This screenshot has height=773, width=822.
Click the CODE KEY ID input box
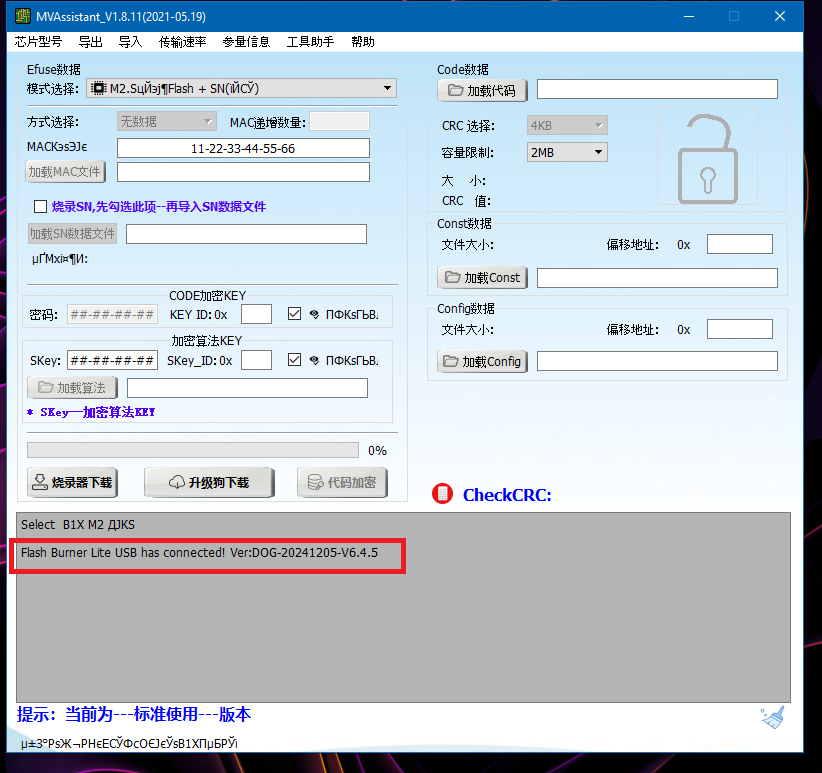(256, 314)
